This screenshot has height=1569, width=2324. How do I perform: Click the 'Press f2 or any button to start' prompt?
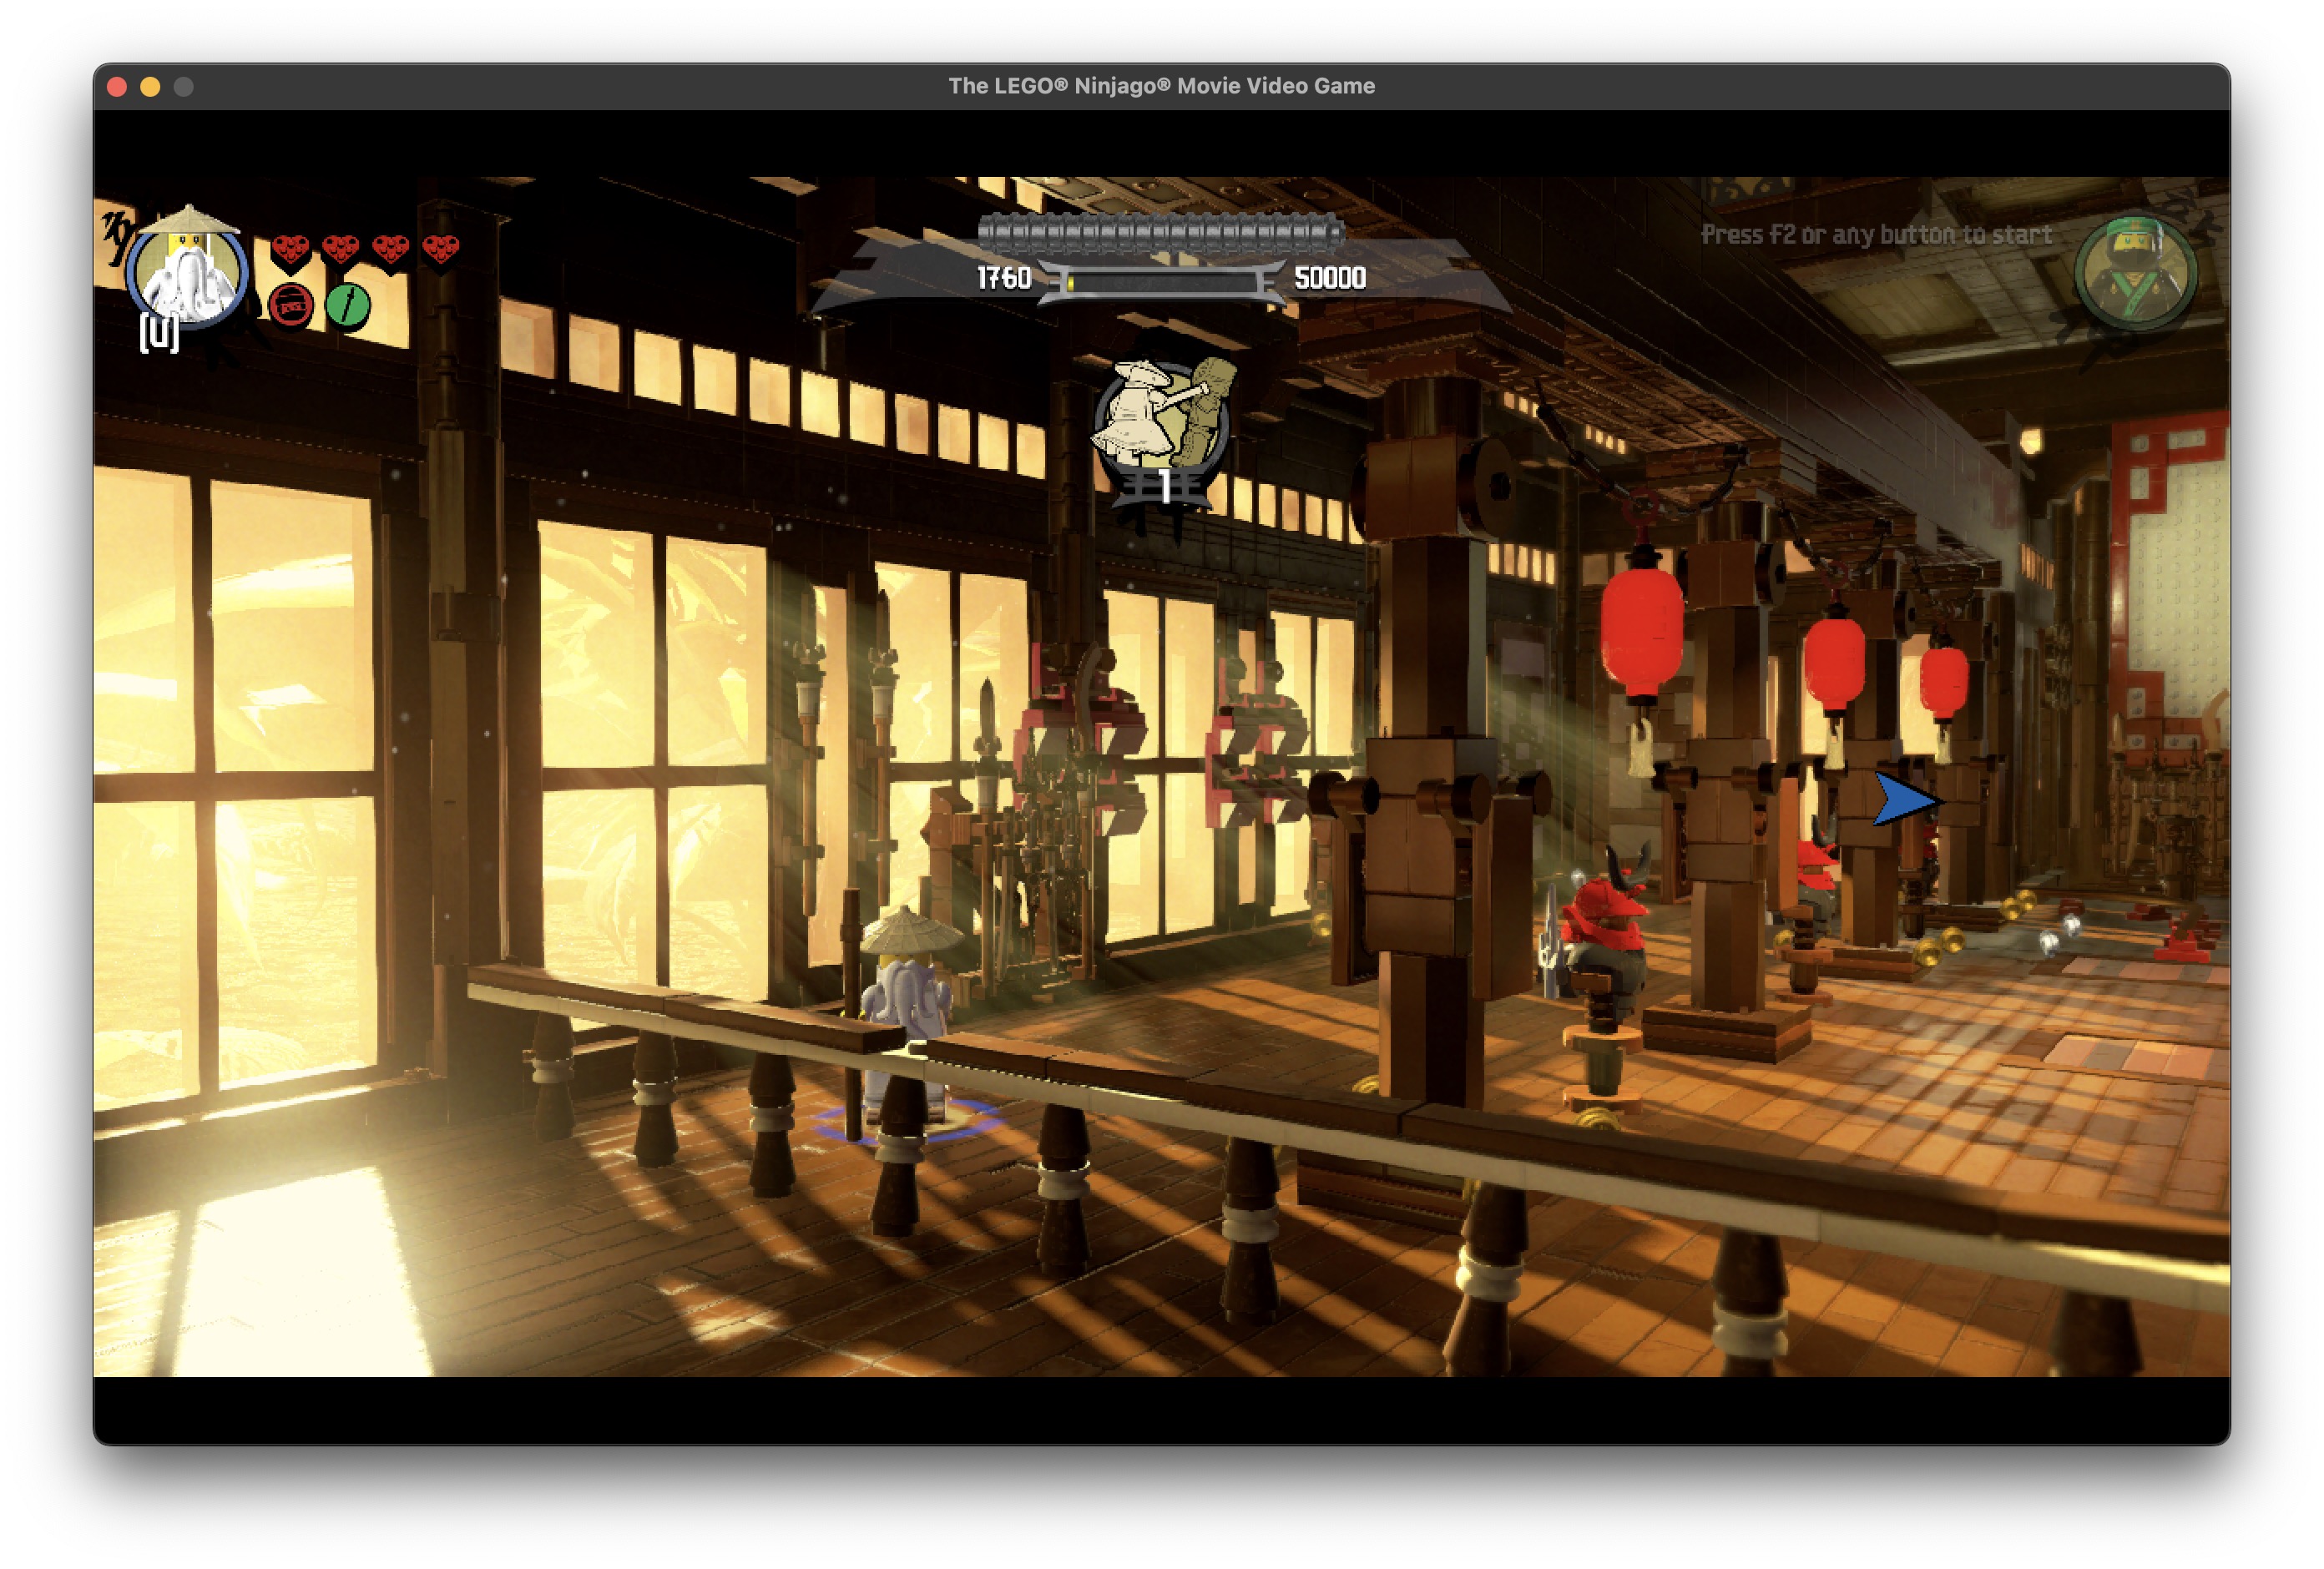click(x=1877, y=236)
